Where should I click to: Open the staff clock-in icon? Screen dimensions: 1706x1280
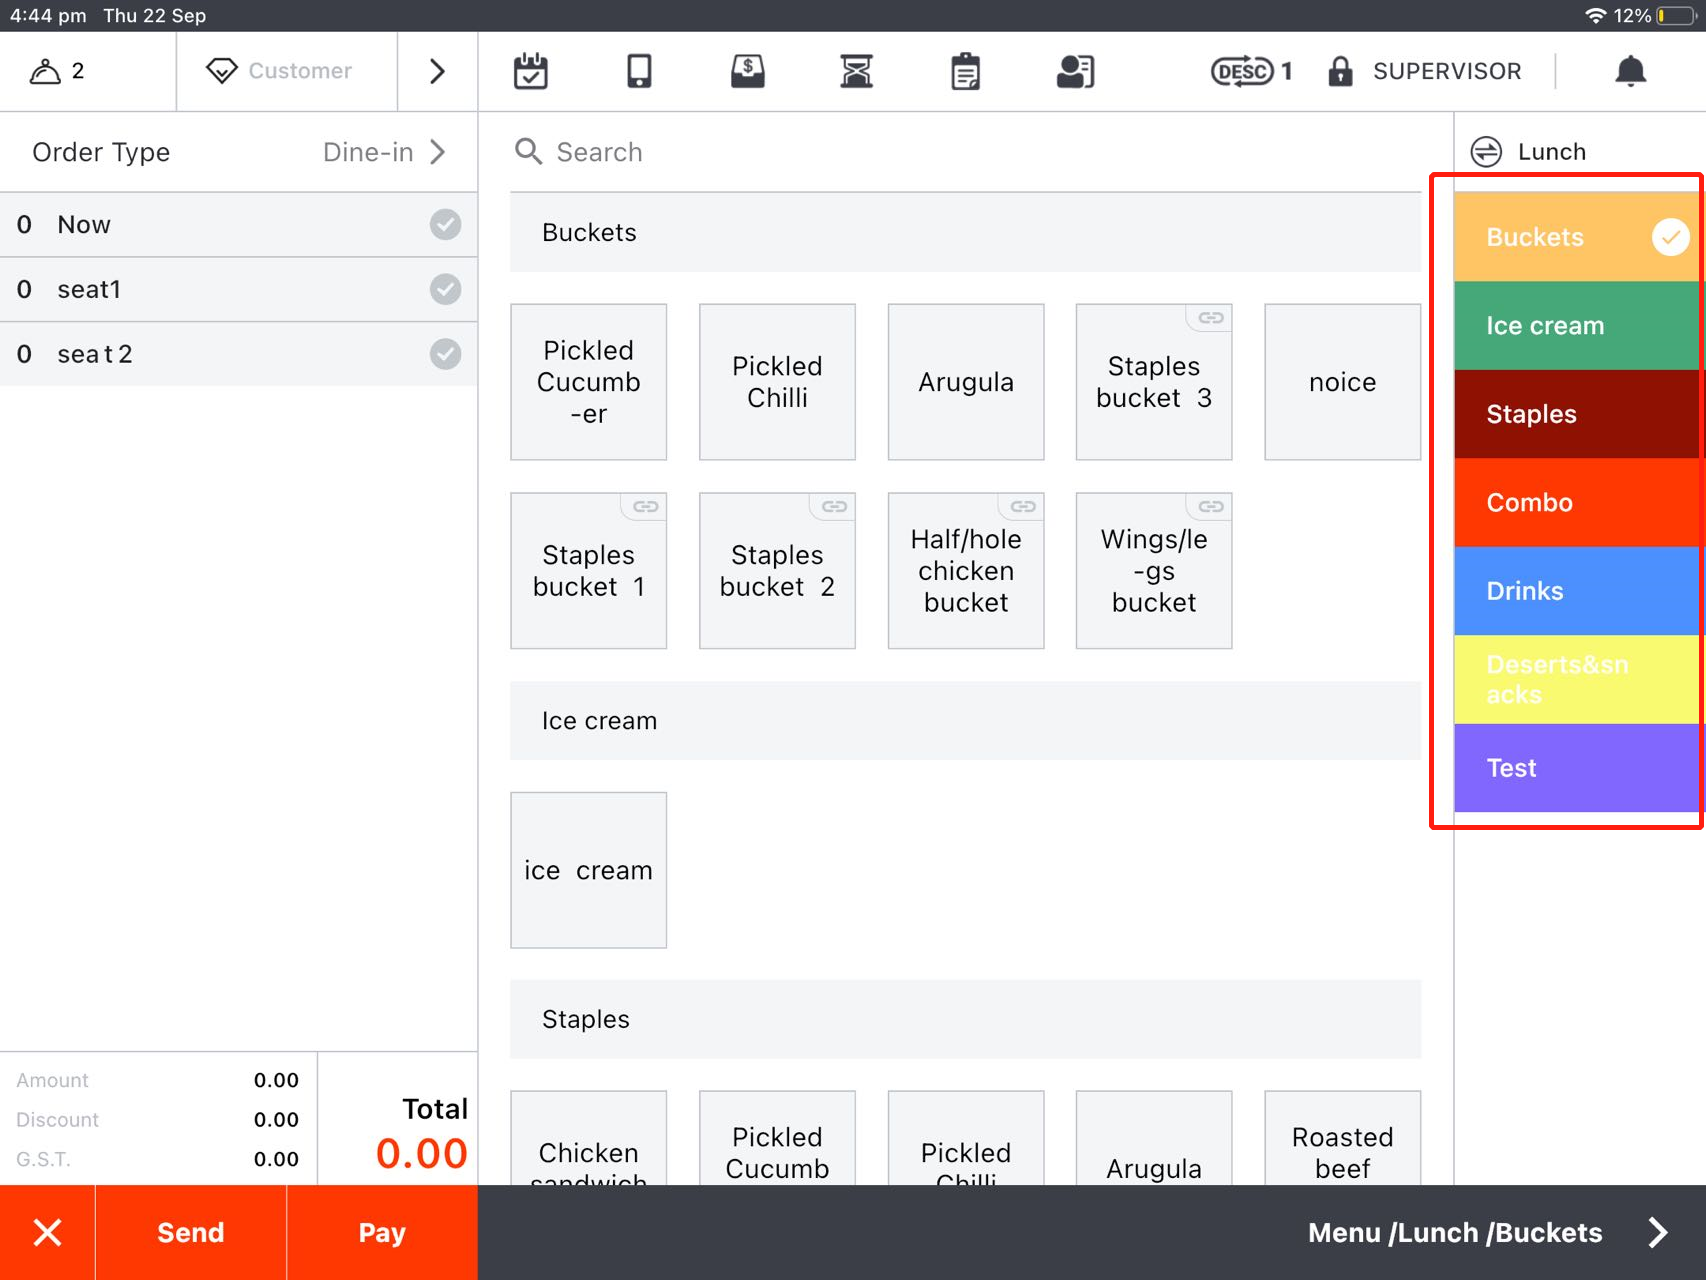click(x=1075, y=71)
